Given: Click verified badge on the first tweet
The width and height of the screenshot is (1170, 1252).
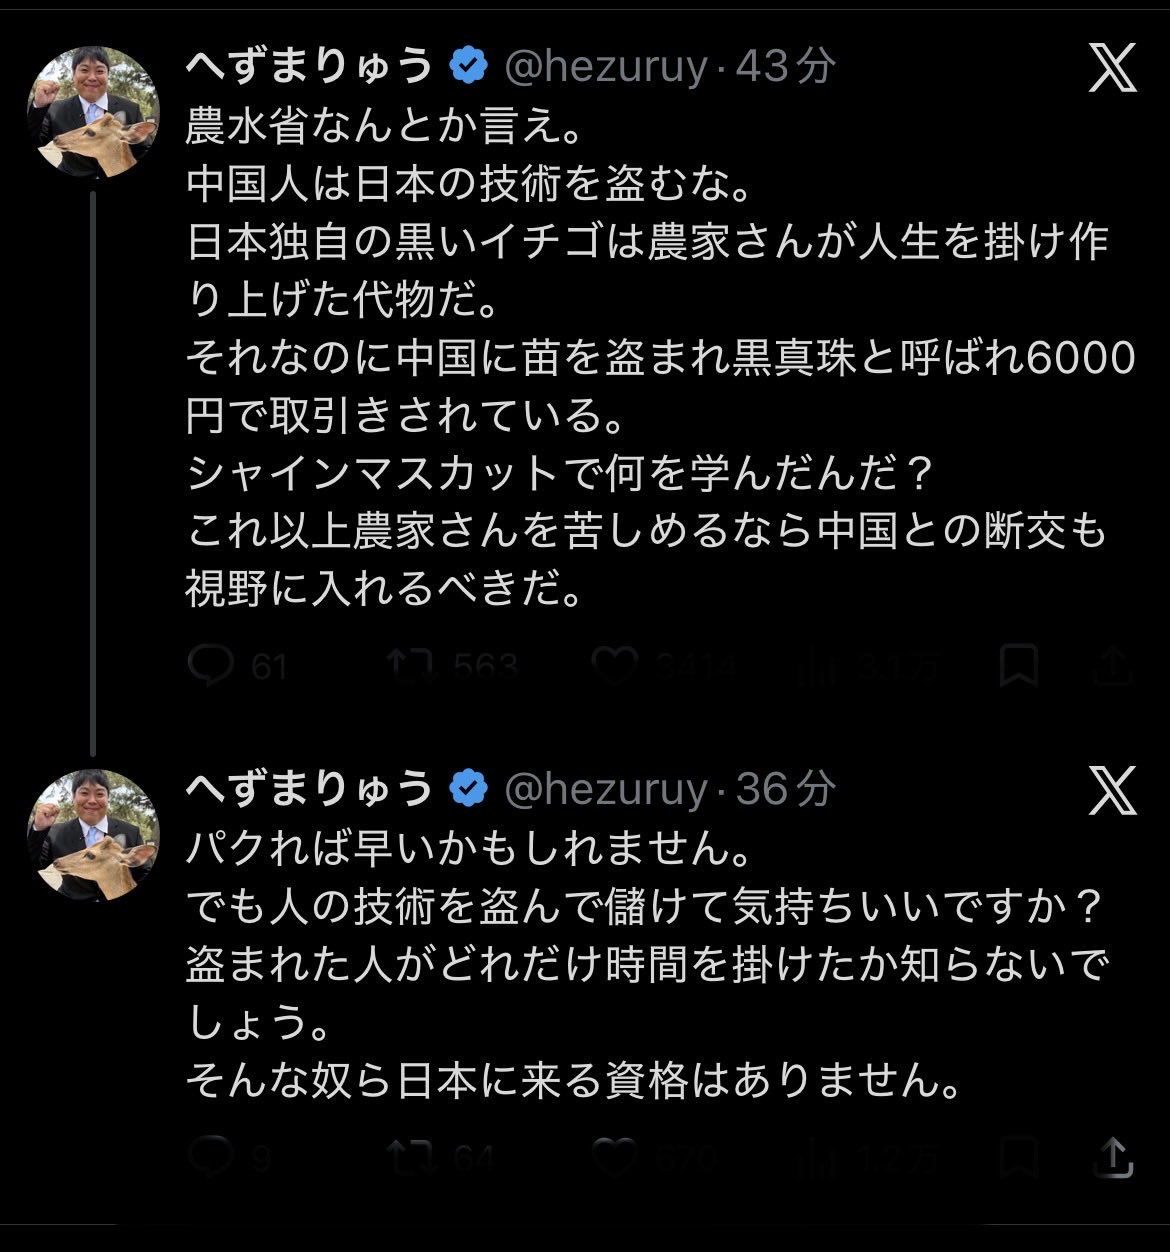Looking at the screenshot, I should 468,67.
